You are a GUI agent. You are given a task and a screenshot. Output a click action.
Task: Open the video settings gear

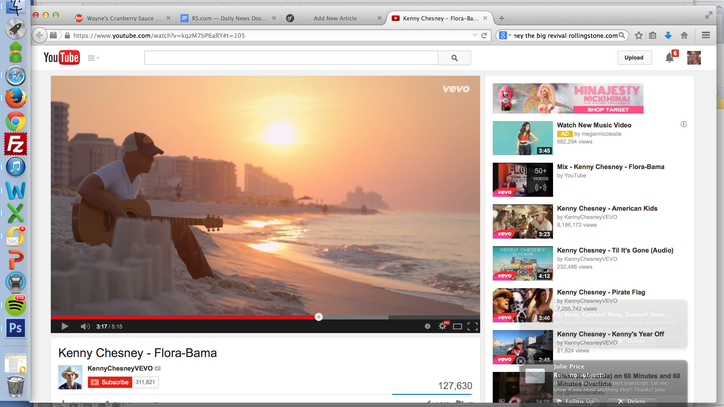442,326
